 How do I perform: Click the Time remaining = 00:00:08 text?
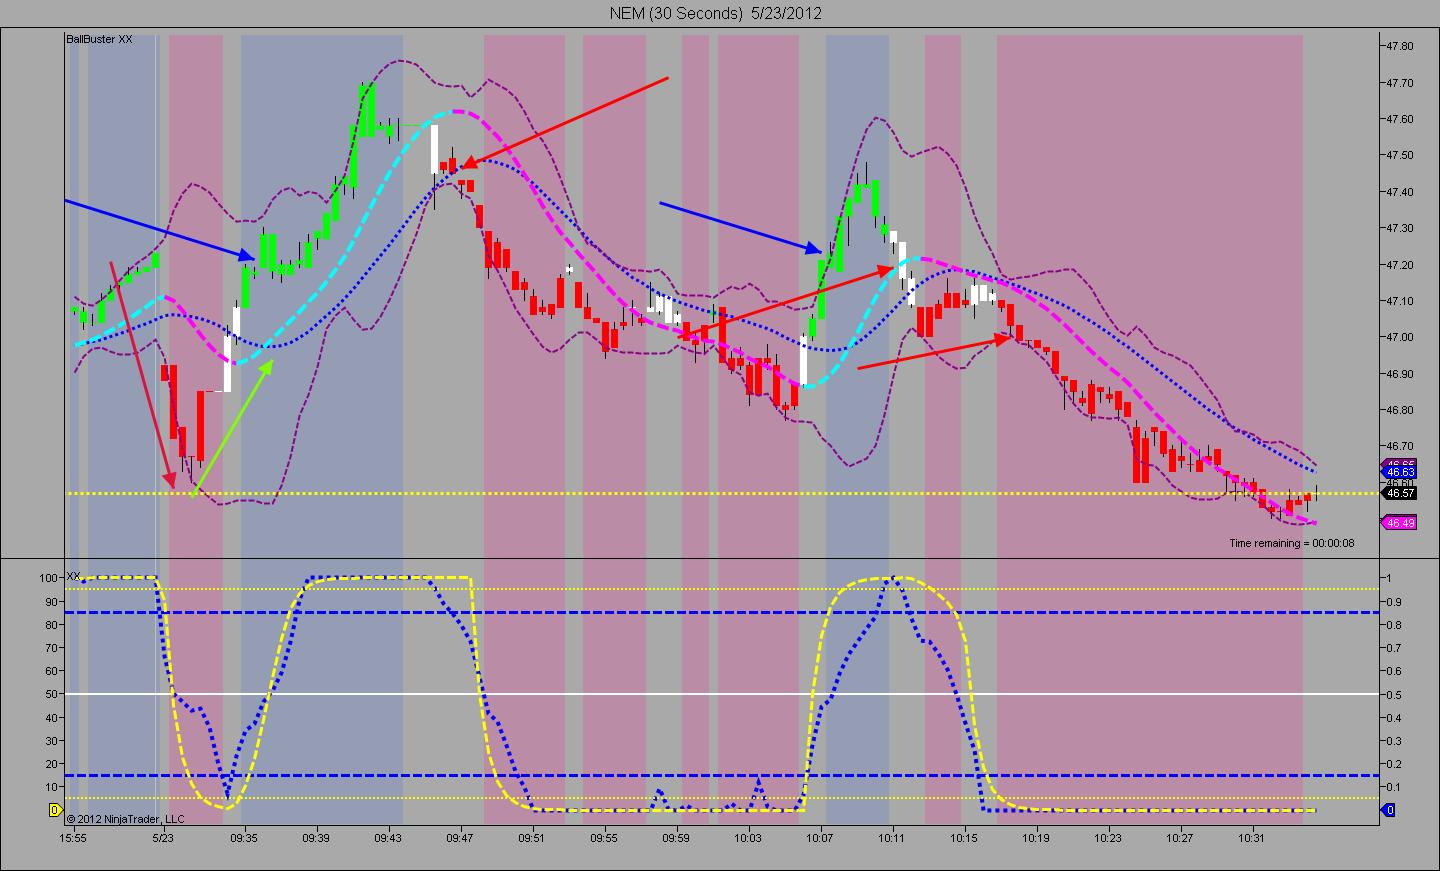(x=1292, y=543)
